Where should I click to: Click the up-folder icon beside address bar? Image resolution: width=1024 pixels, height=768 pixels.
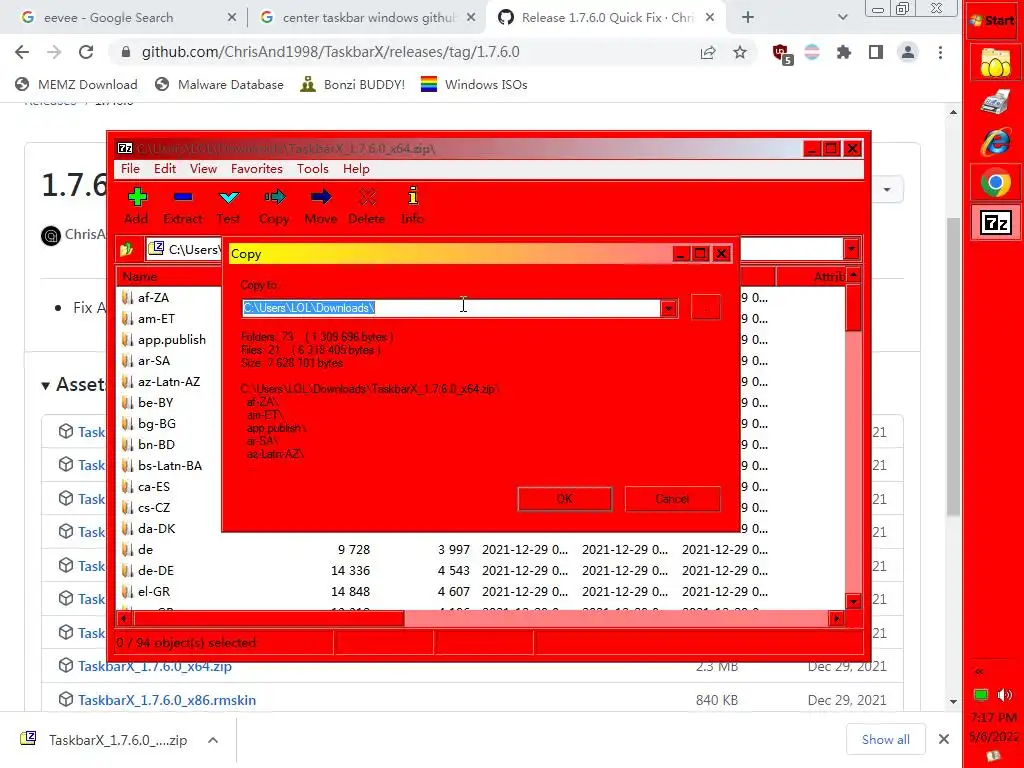[x=127, y=249]
